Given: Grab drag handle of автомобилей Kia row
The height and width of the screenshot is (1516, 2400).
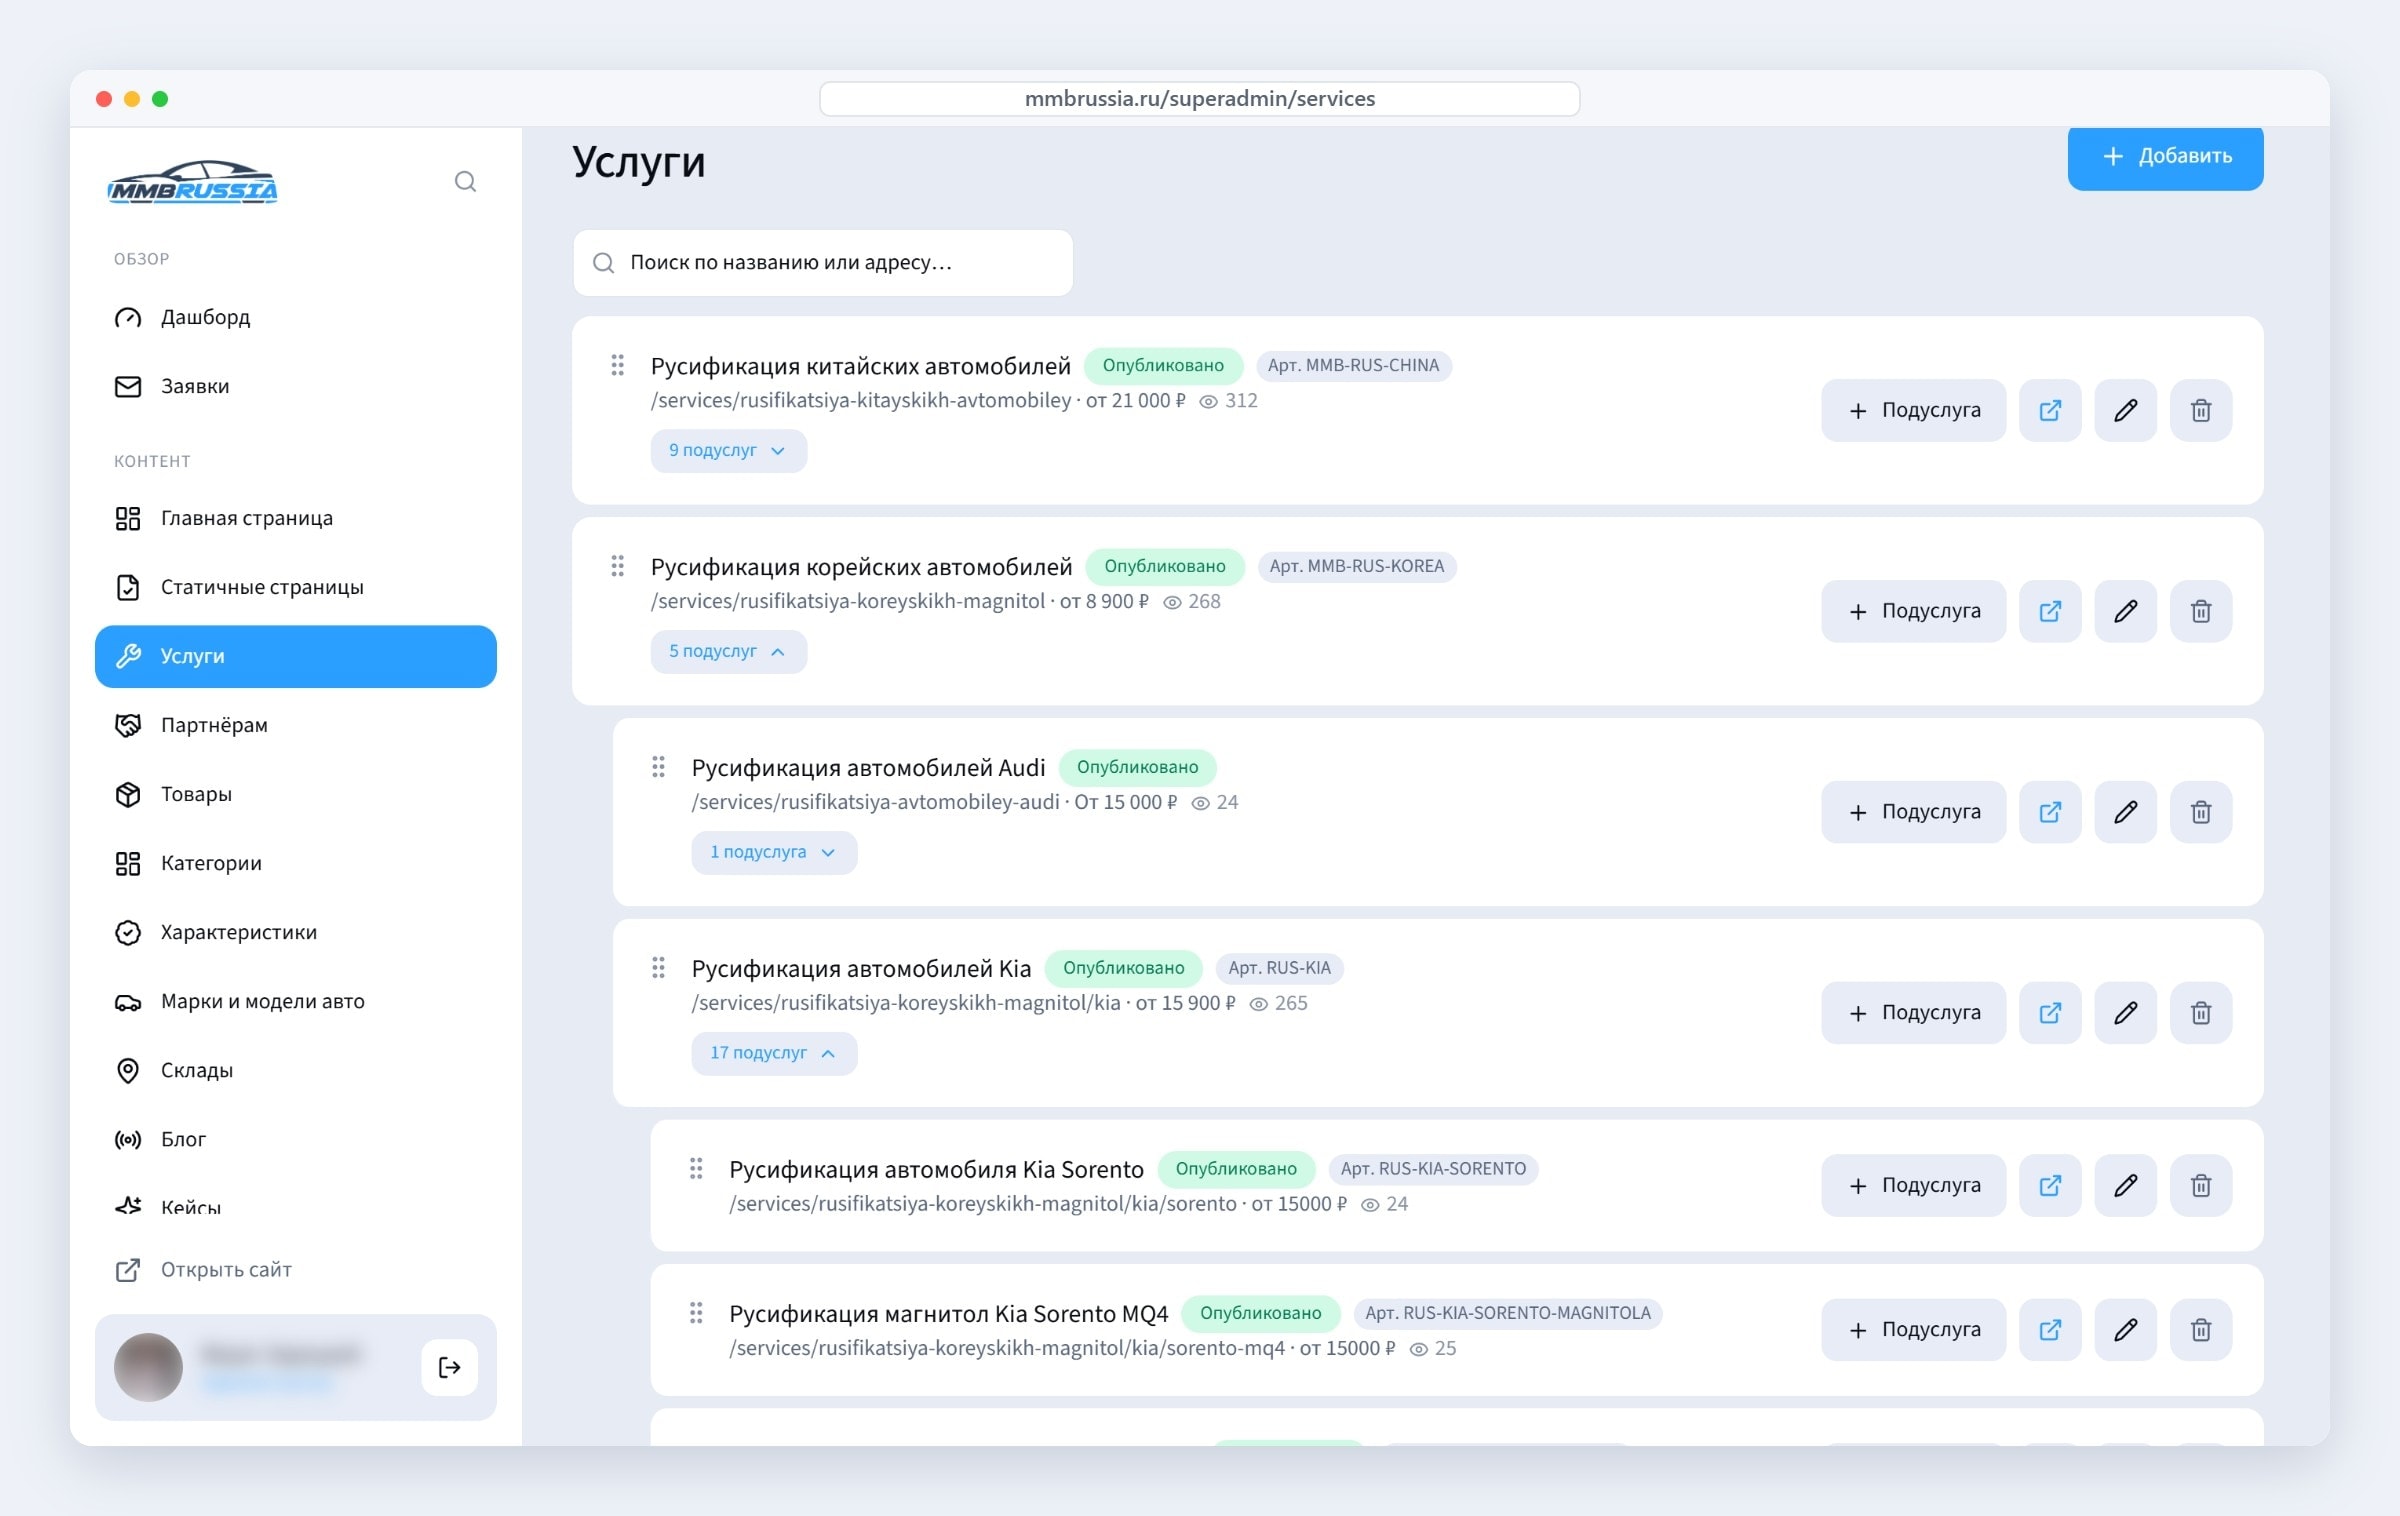Looking at the screenshot, I should 658,968.
